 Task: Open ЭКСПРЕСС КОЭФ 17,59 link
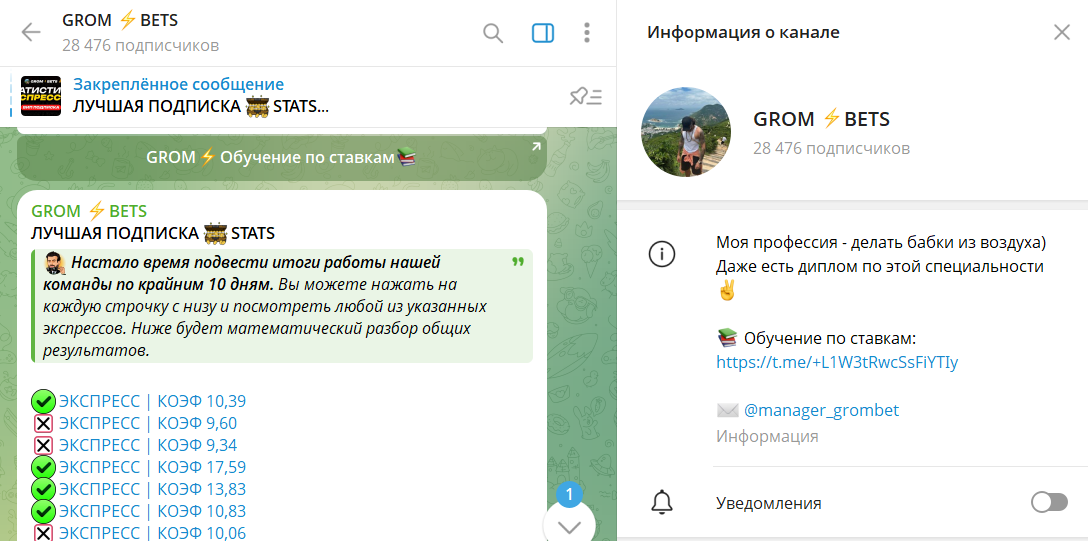click(152, 467)
